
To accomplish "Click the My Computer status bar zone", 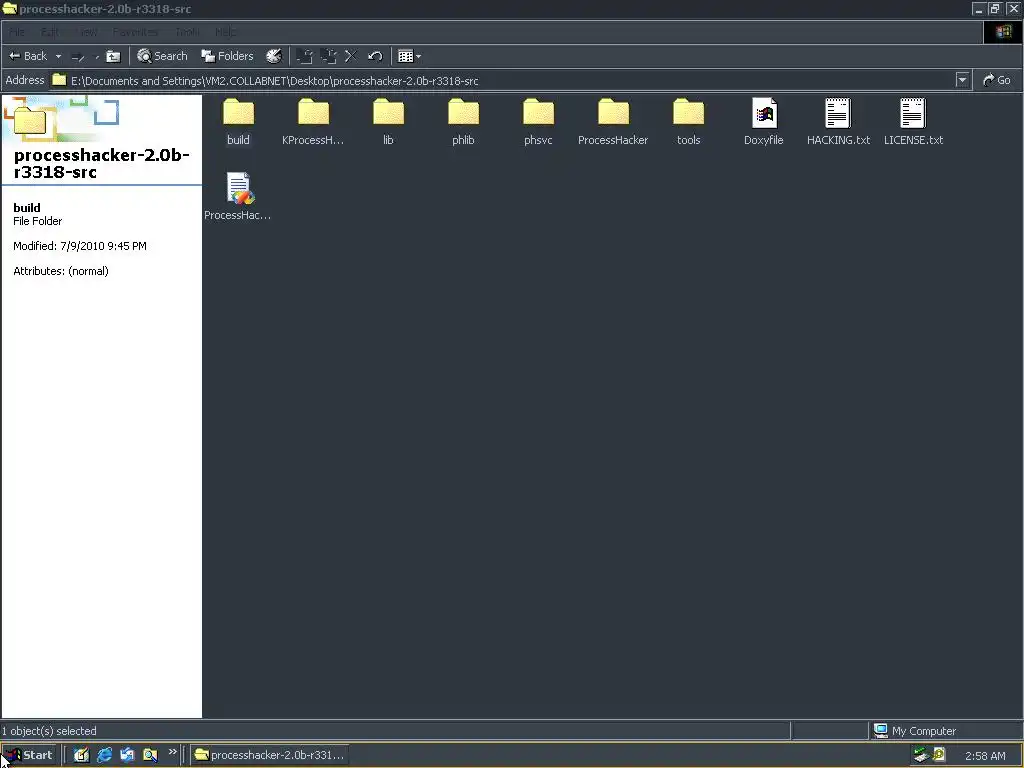I will 945,731.
